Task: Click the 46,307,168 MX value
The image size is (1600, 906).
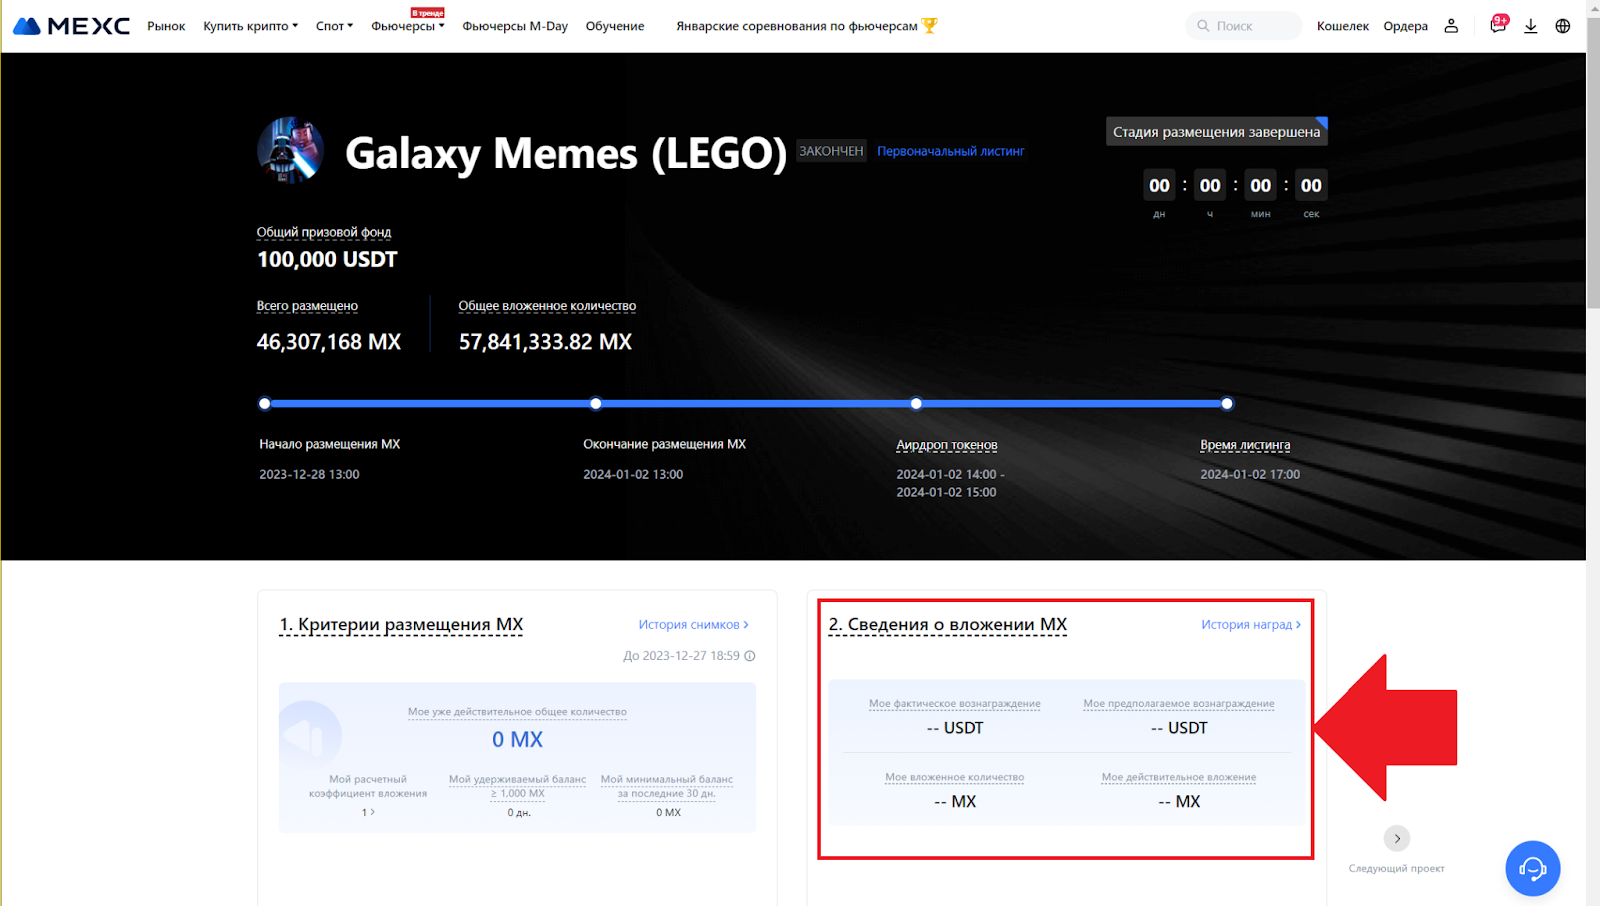Action: [x=329, y=342]
